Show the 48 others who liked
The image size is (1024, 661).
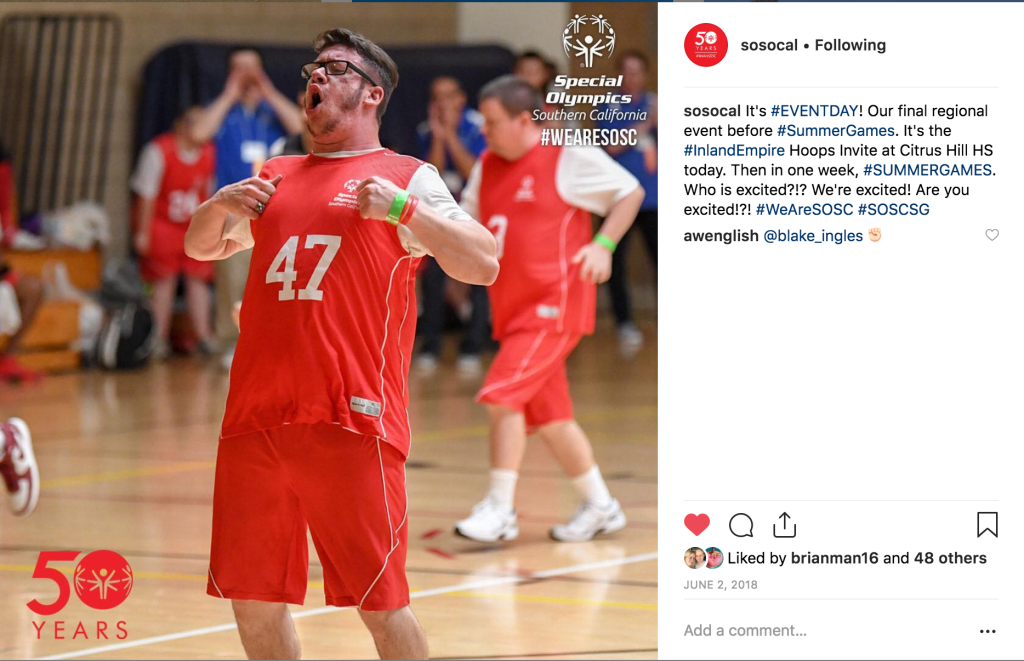click(x=950, y=558)
